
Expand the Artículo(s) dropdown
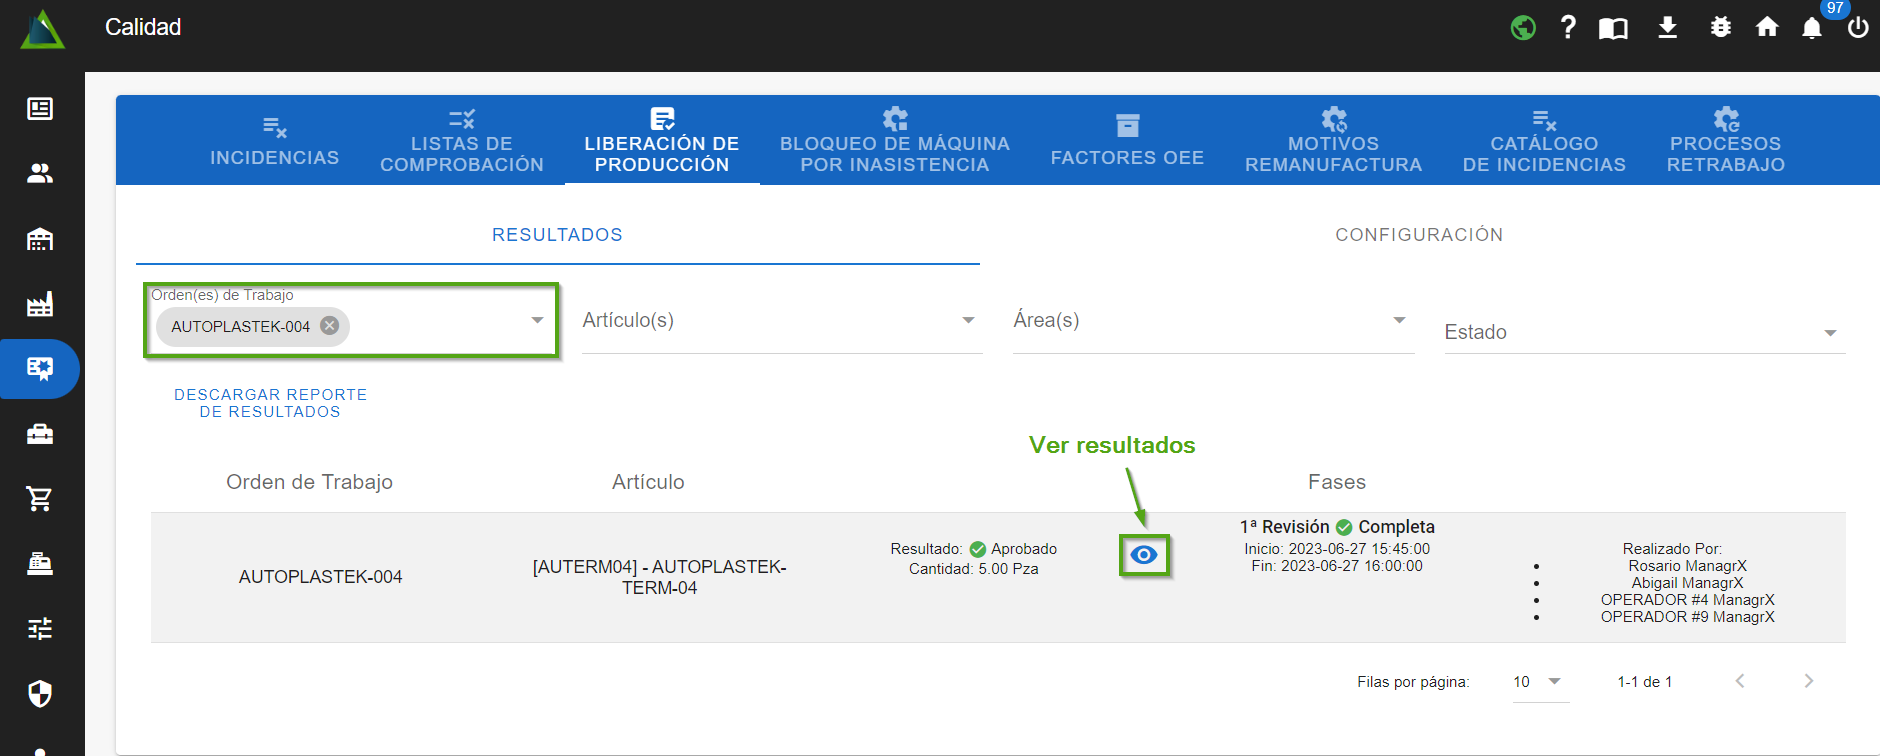point(967,320)
